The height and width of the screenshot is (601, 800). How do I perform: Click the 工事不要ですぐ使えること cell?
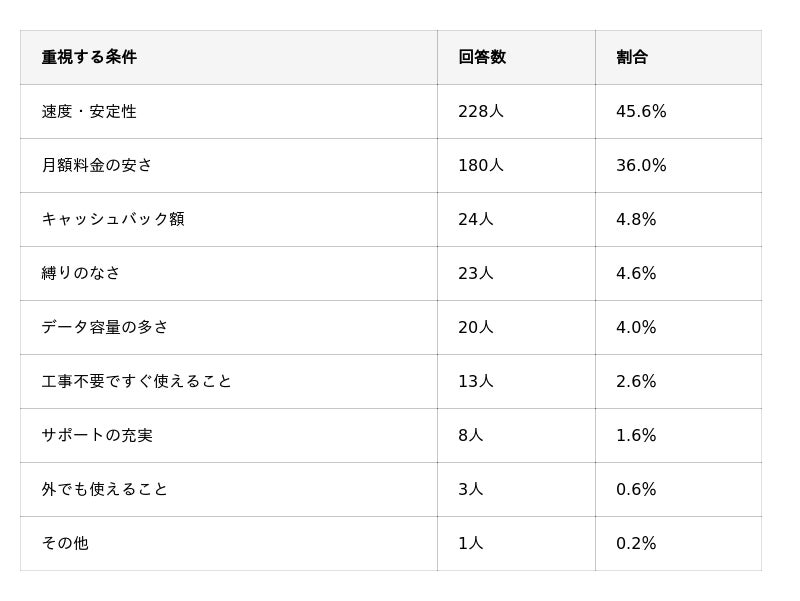click(137, 381)
